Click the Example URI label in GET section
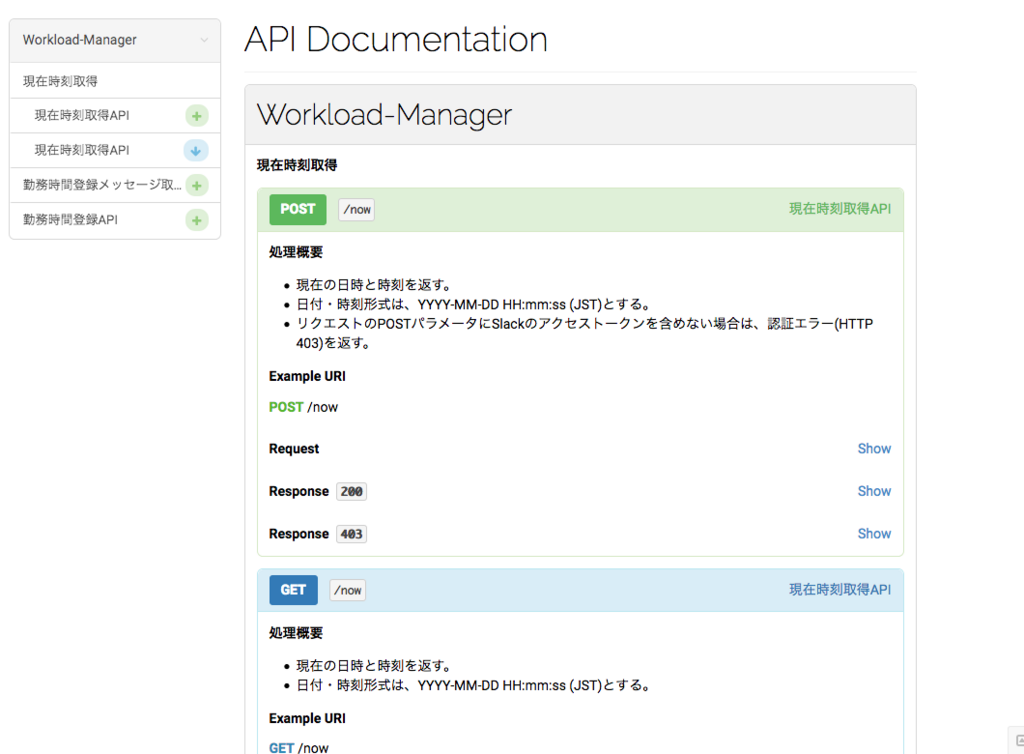 pyautogui.click(x=307, y=718)
